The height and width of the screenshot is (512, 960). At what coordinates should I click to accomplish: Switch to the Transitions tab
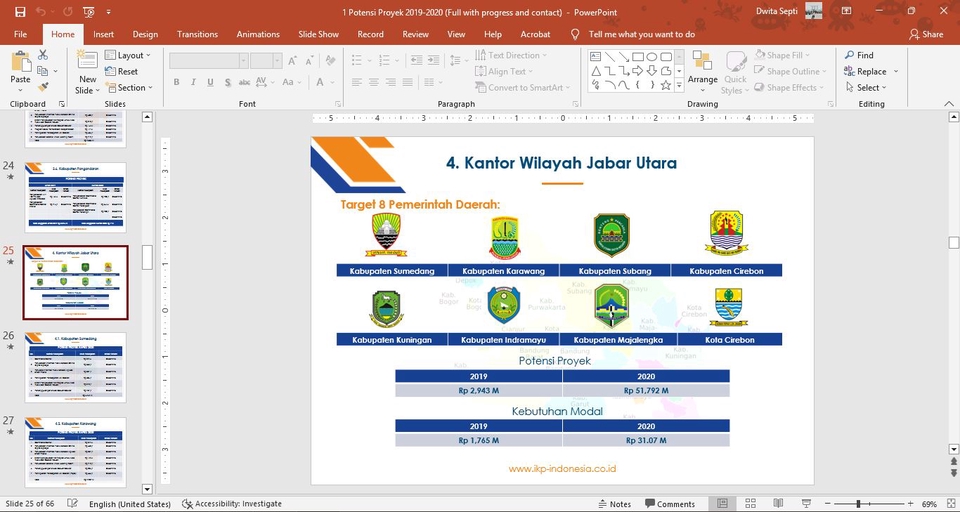[x=197, y=34]
